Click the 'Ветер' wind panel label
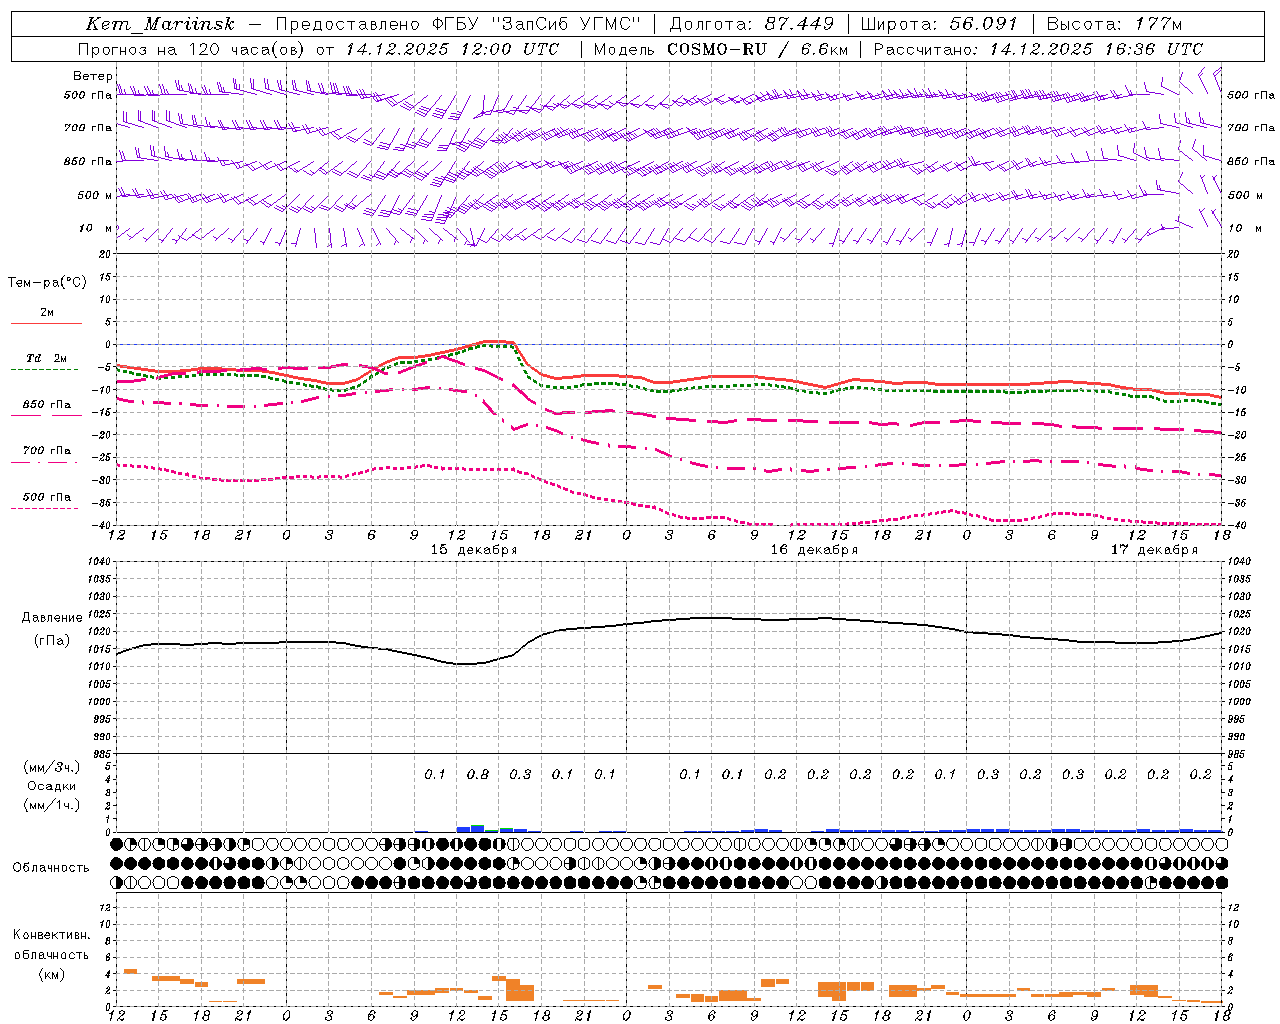 coord(92,76)
